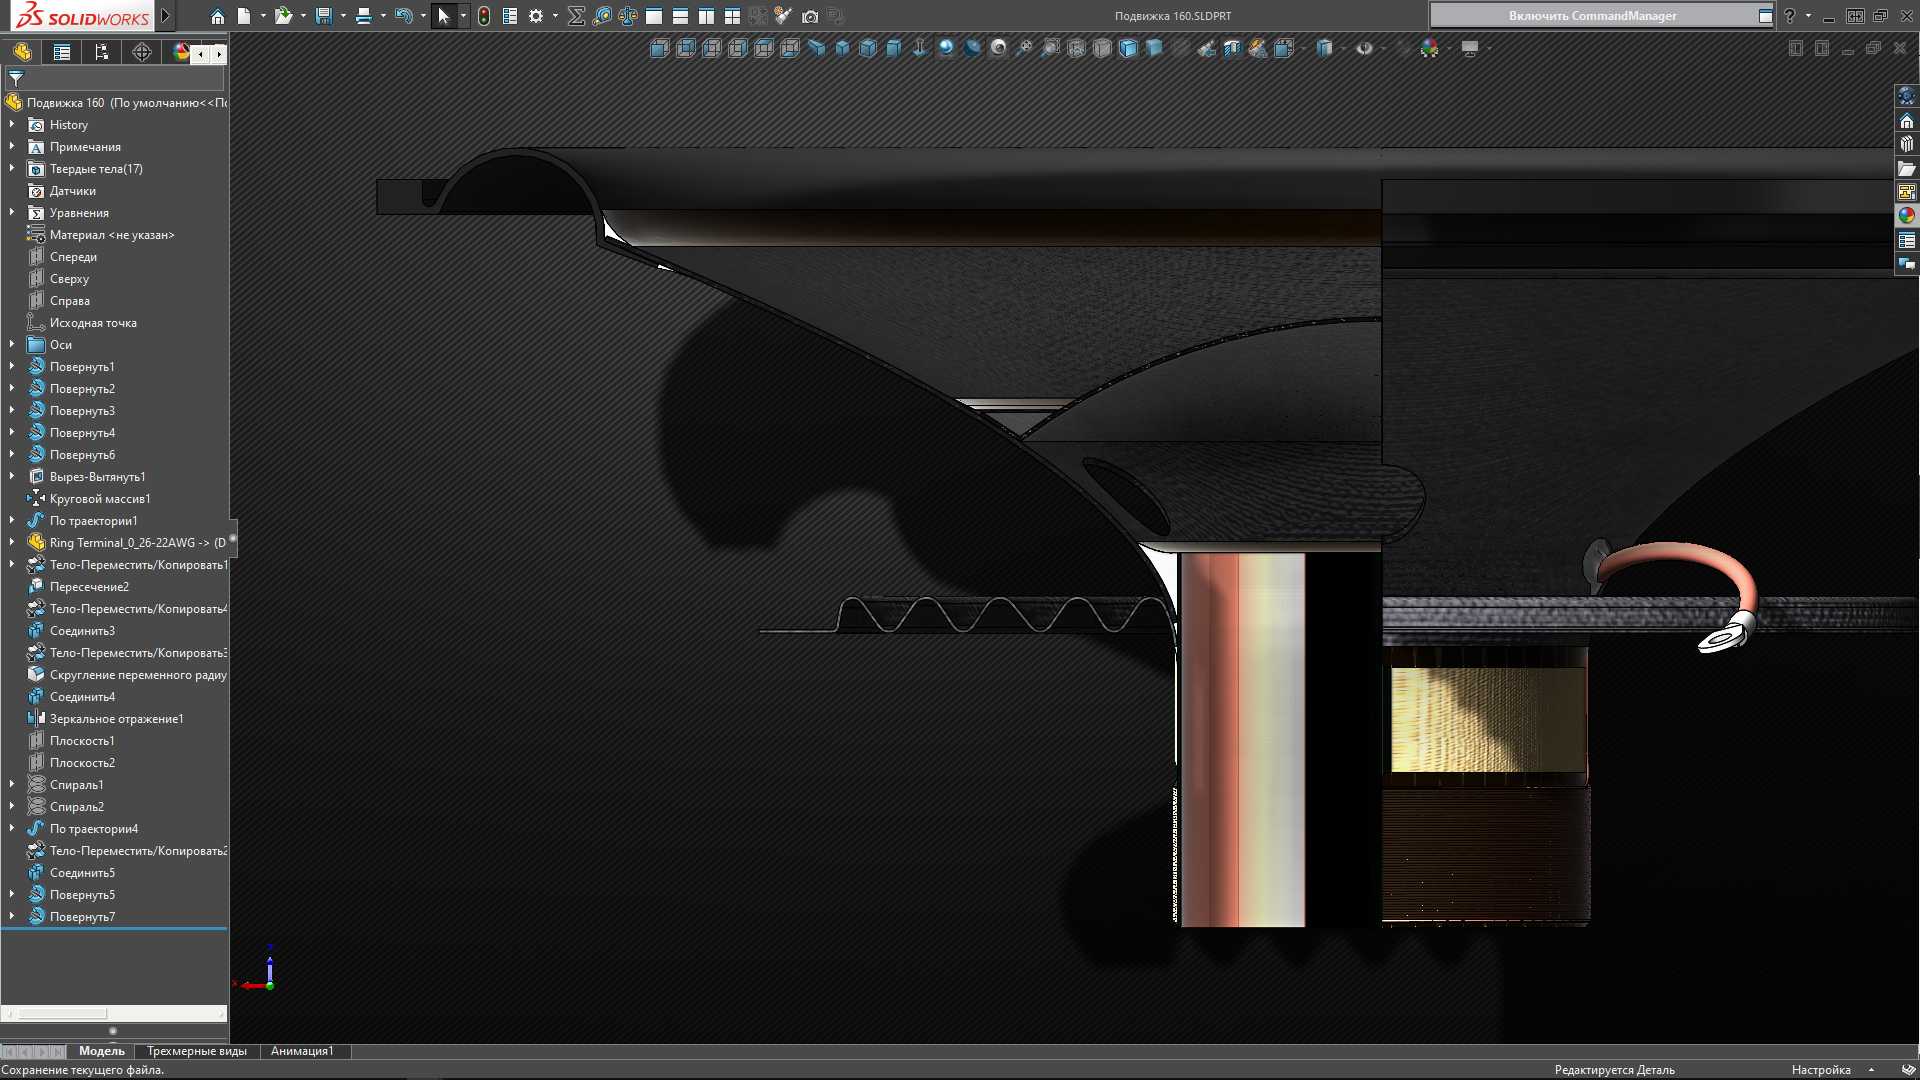Open File Explorer in task pane
Image resolution: width=1920 pixels, height=1080 pixels.
1907,168
